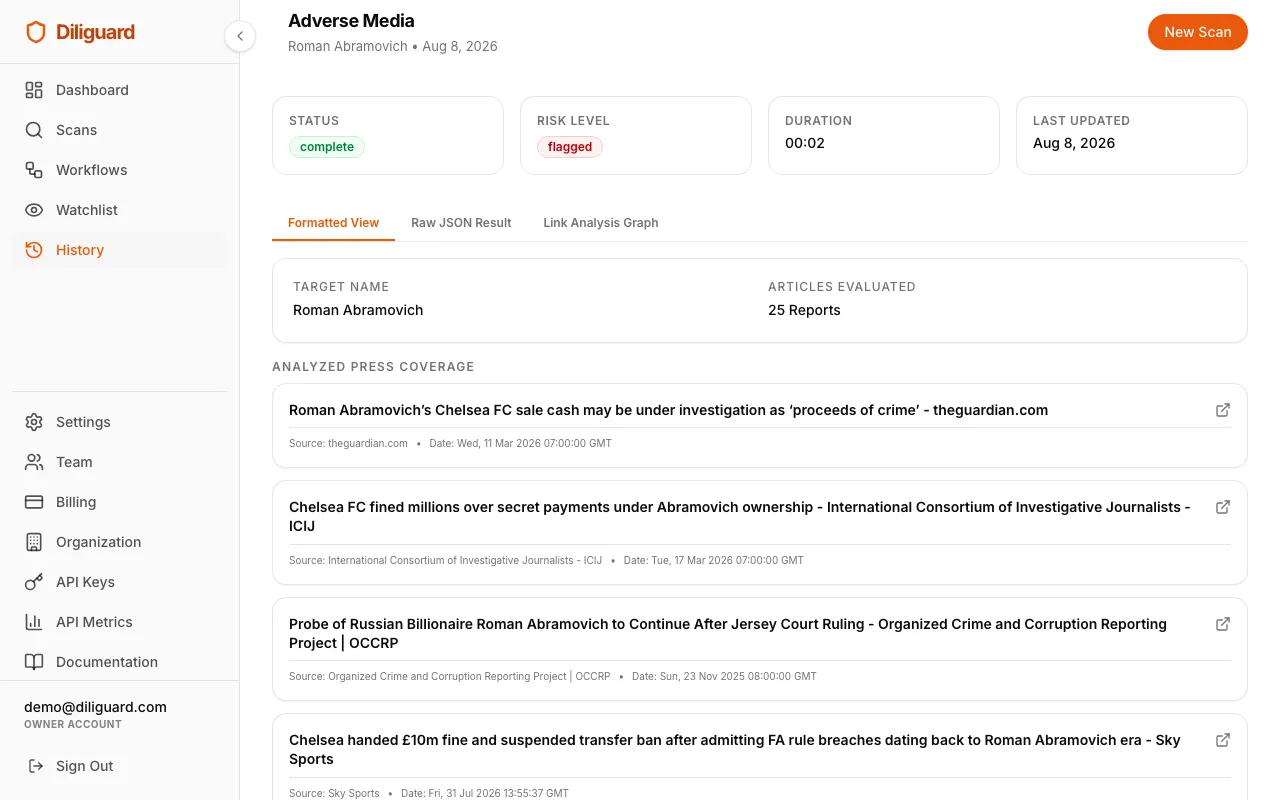
Task: Open the OCCRP article external link icon
Action: (1223, 624)
